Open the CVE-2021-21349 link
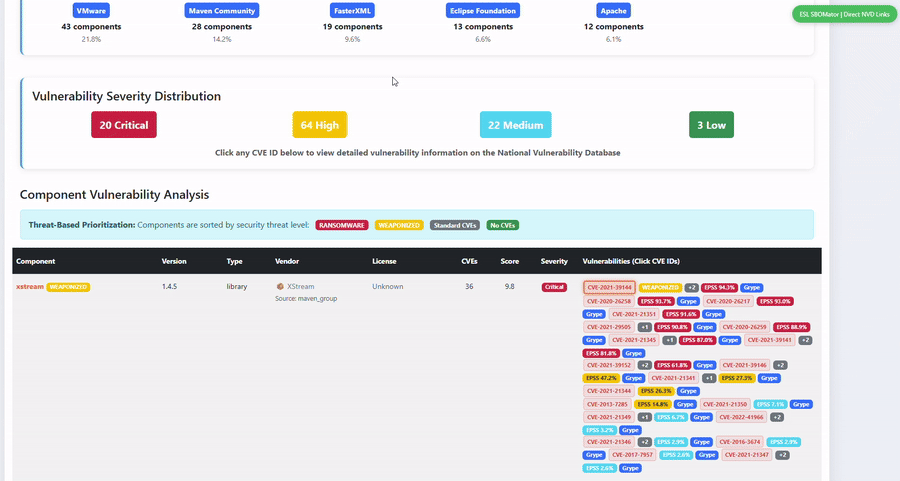 609,417
